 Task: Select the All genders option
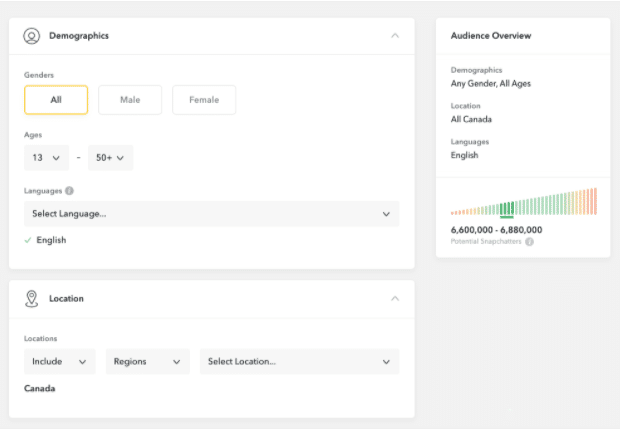pyautogui.click(x=56, y=100)
